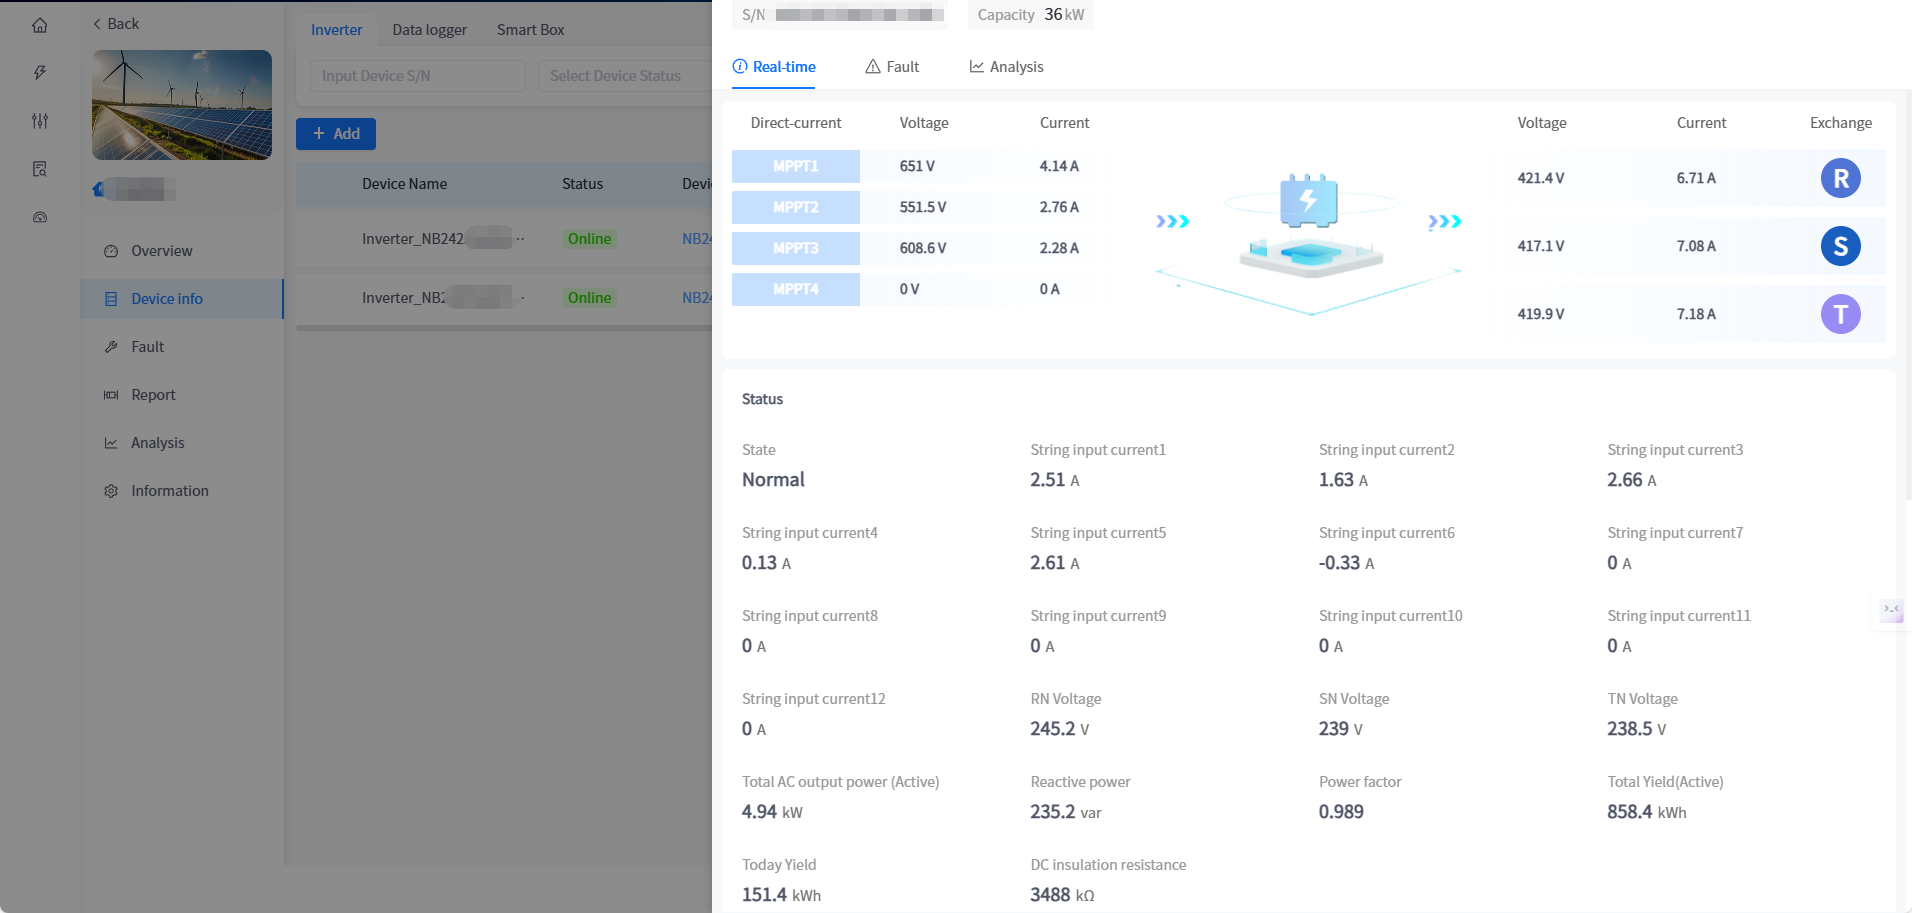Viewport: 1912px width, 913px height.
Task: Click the home icon in left sidebar
Action: (x=40, y=25)
